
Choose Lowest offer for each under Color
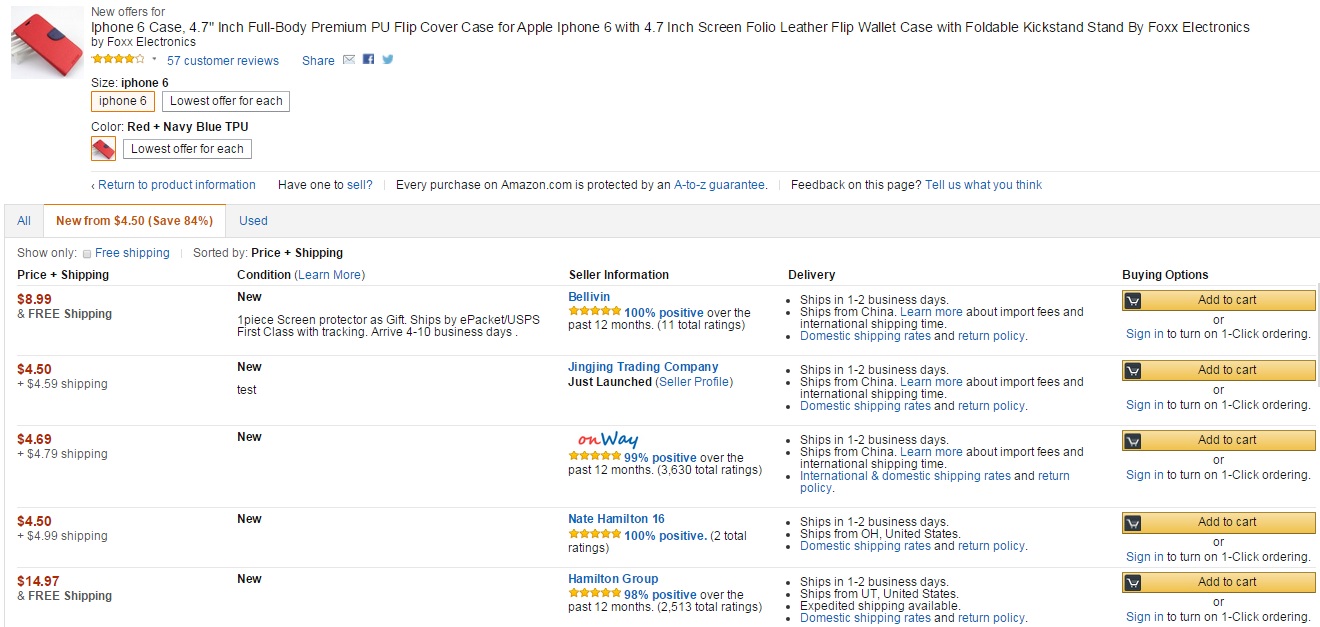click(x=187, y=149)
